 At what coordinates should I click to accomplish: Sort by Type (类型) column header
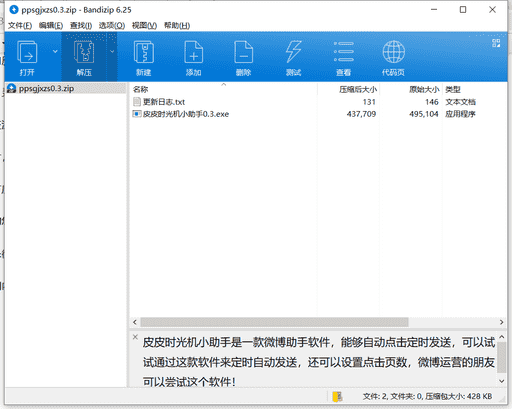(453, 89)
